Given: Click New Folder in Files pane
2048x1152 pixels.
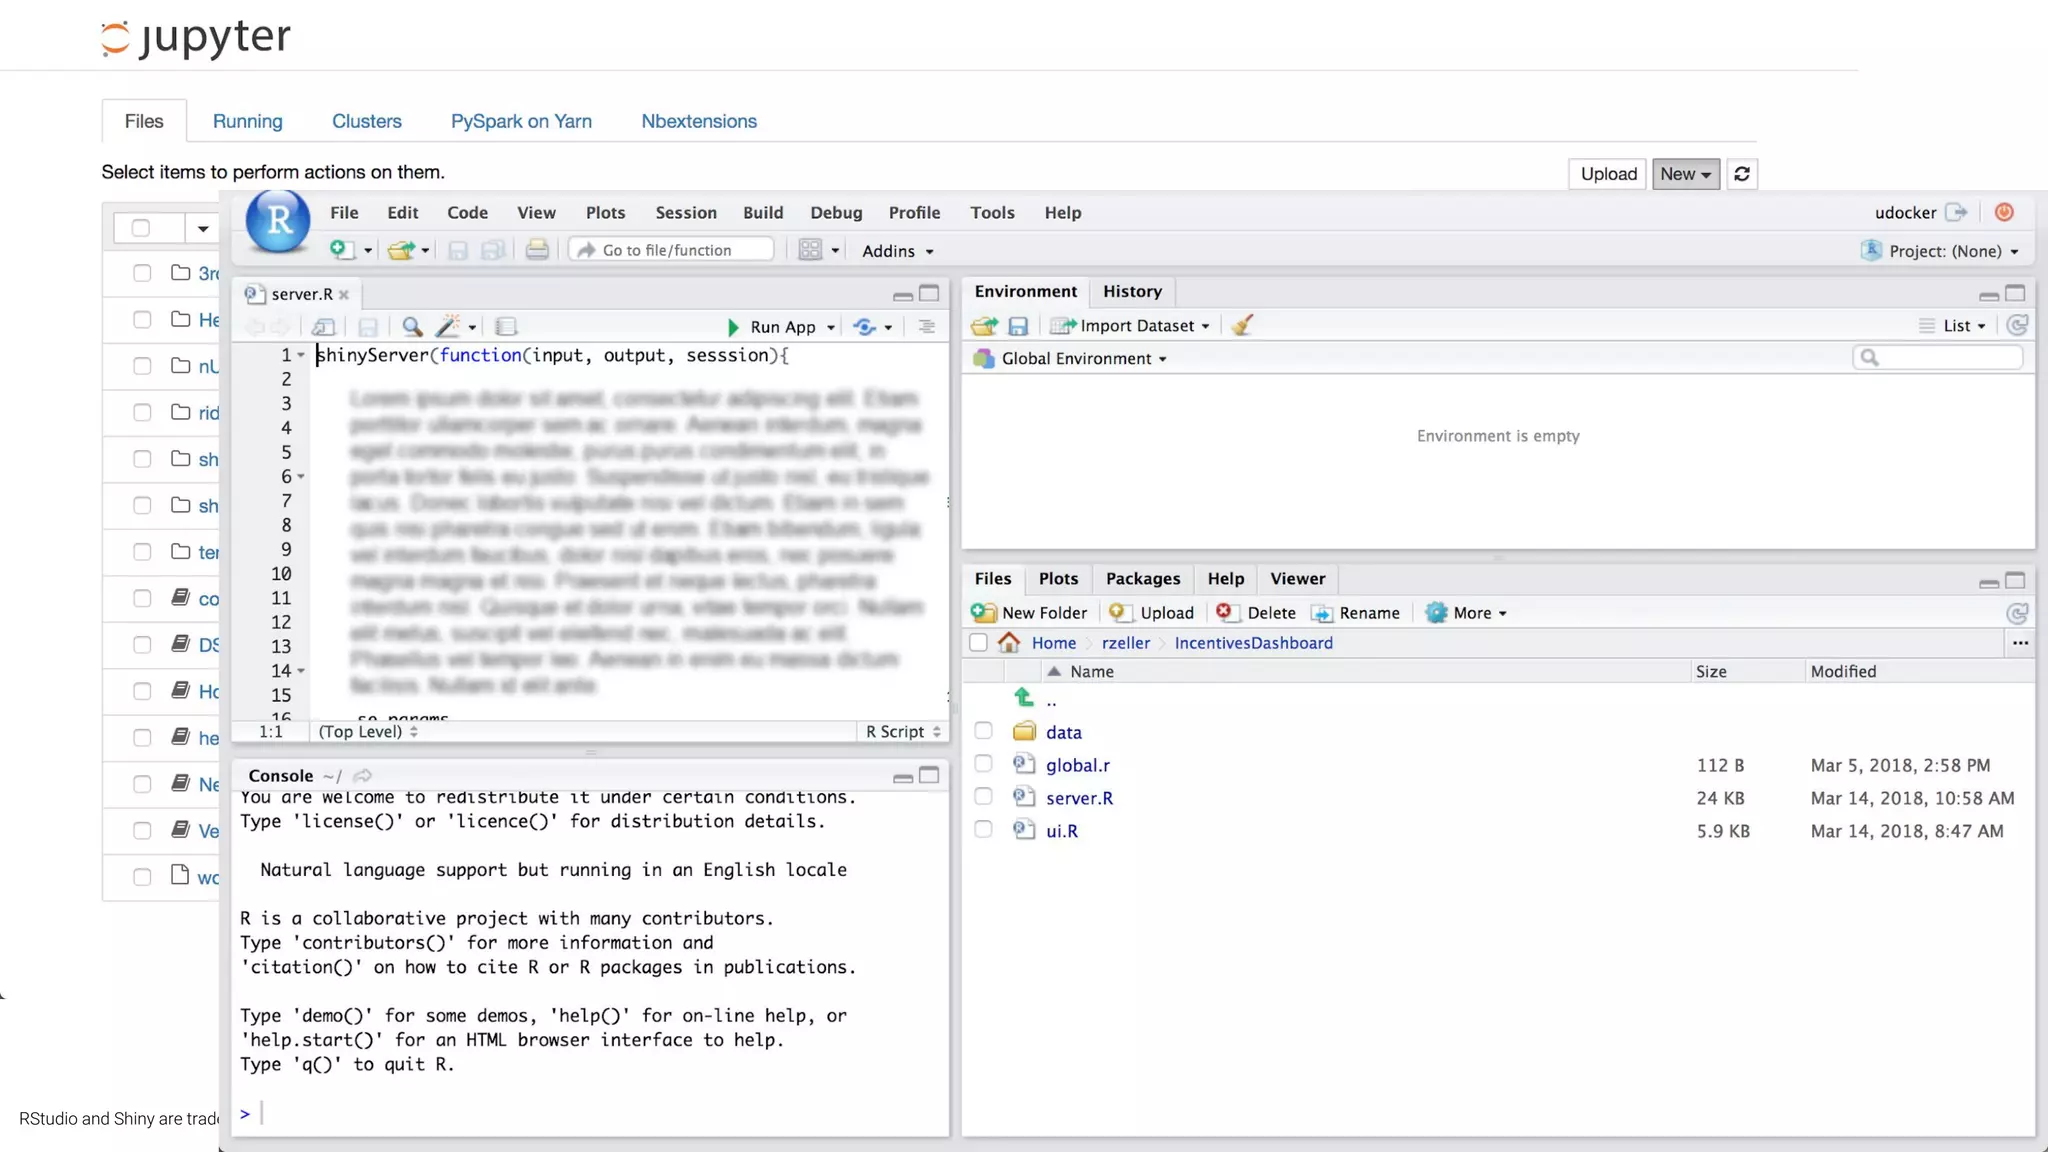Looking at the screenshot, I should click(x=1029, y=613).
